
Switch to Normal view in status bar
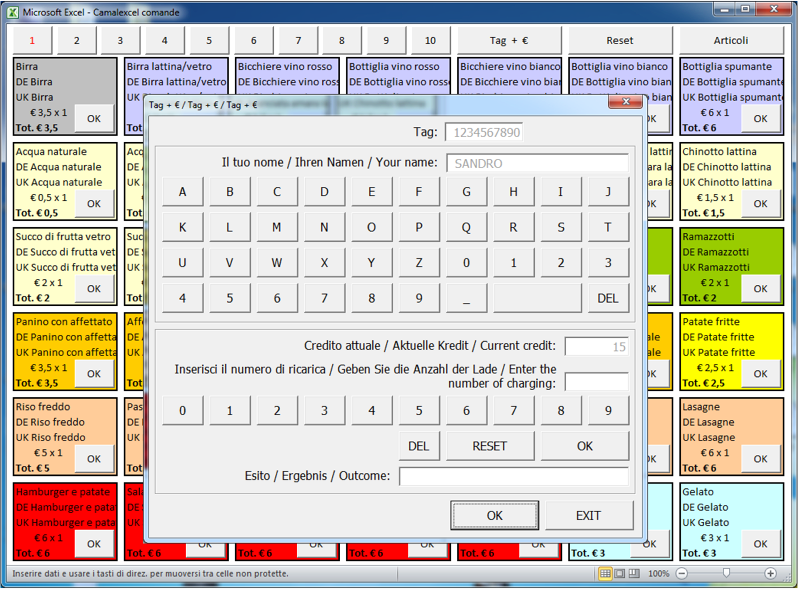[605, 574]
